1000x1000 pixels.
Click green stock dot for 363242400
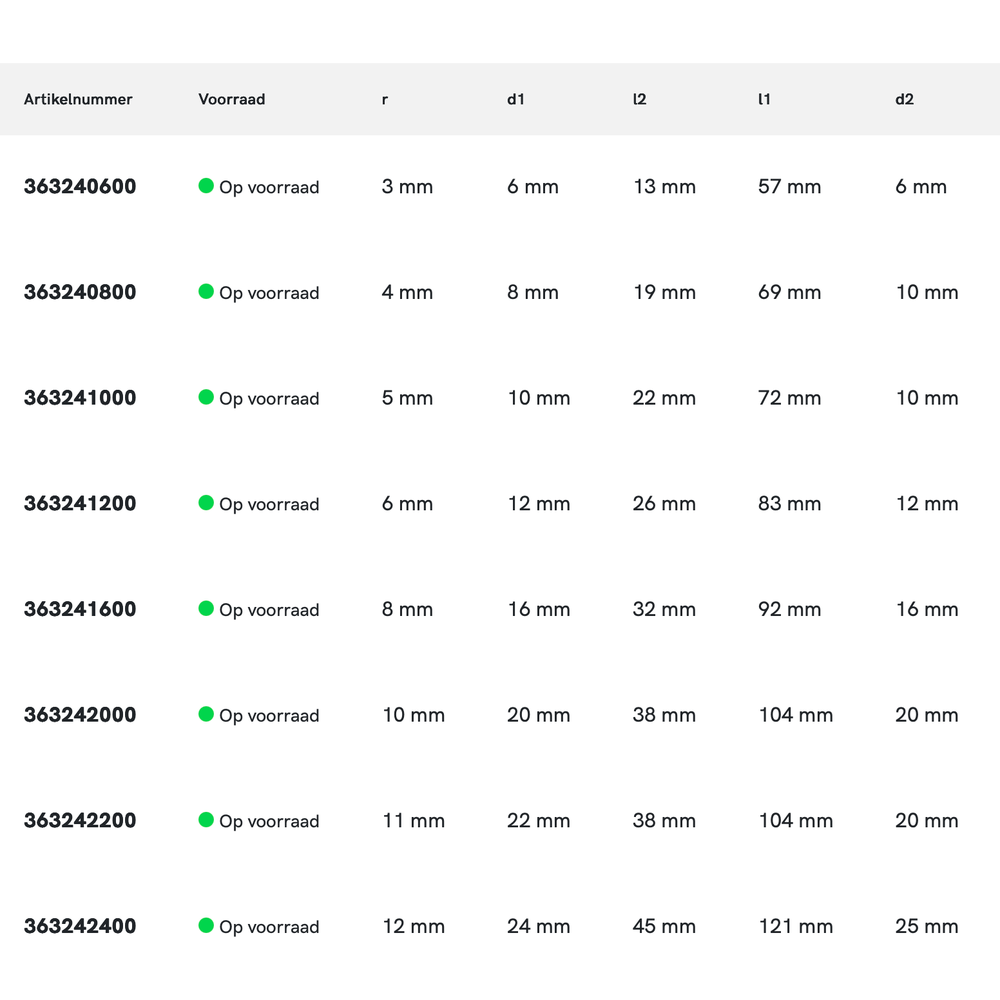coord(206,926)
